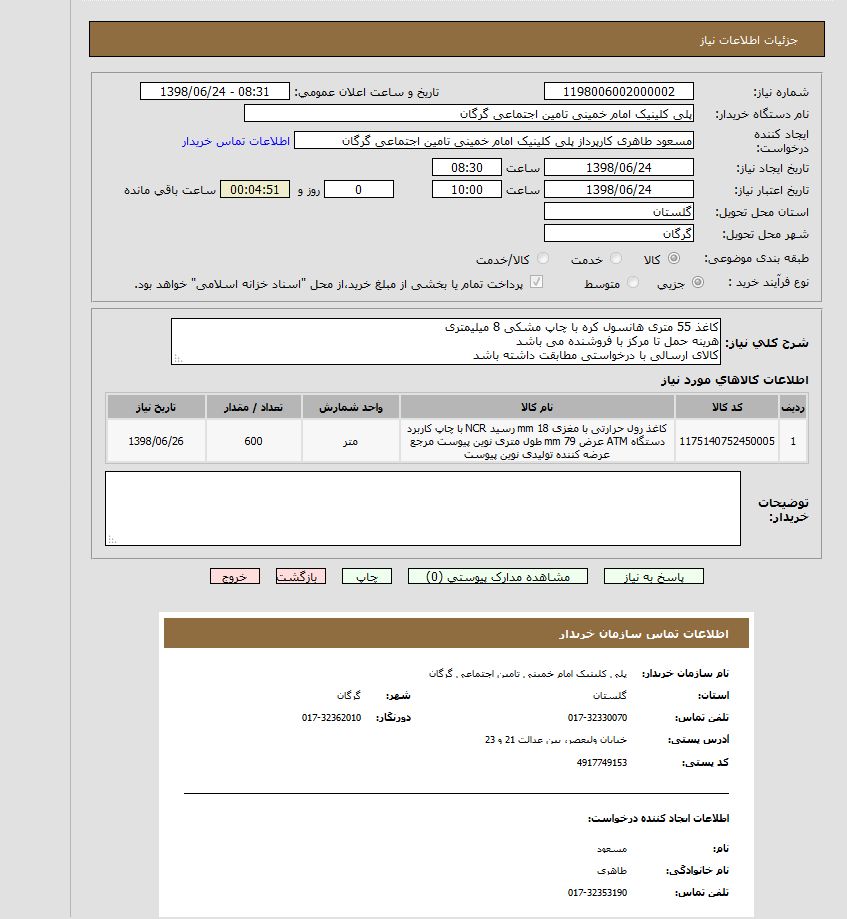Screen dimensions: 847x919
Task: Click the empty توضیحات خریدار text box
Action: (x=422, y=508)
